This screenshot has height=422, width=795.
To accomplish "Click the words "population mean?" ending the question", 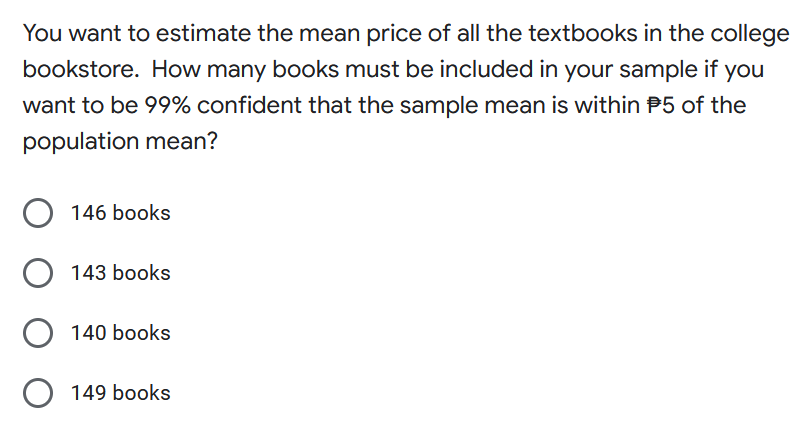I will [120, 140].
